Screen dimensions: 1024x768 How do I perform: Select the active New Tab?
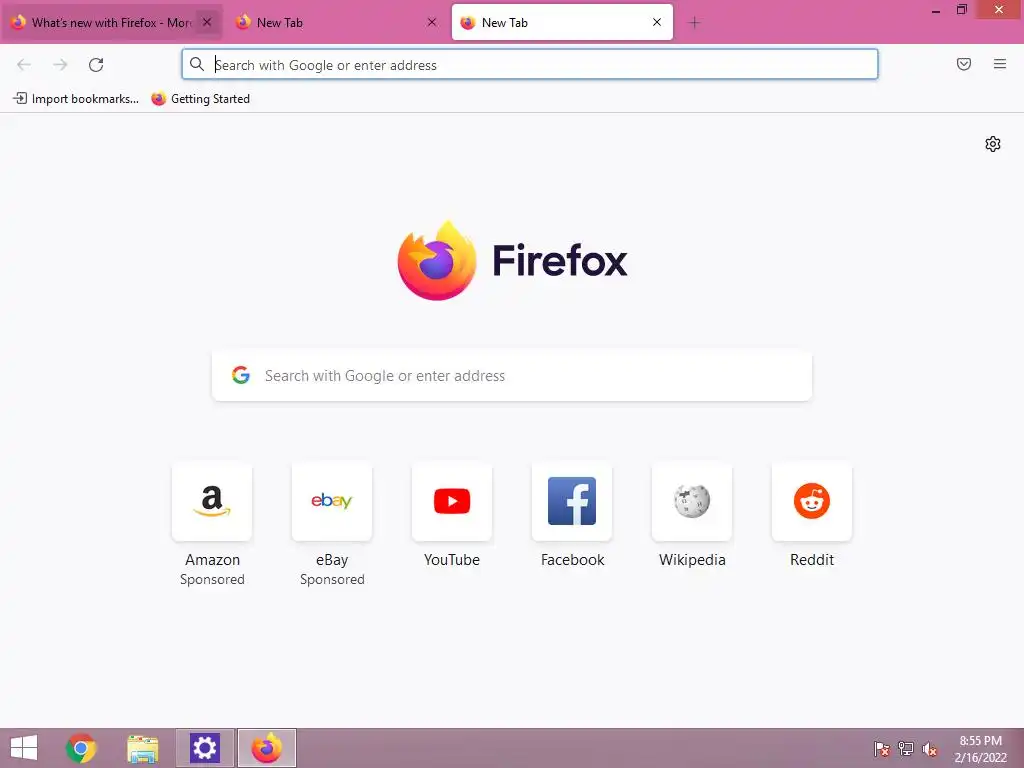562,23
